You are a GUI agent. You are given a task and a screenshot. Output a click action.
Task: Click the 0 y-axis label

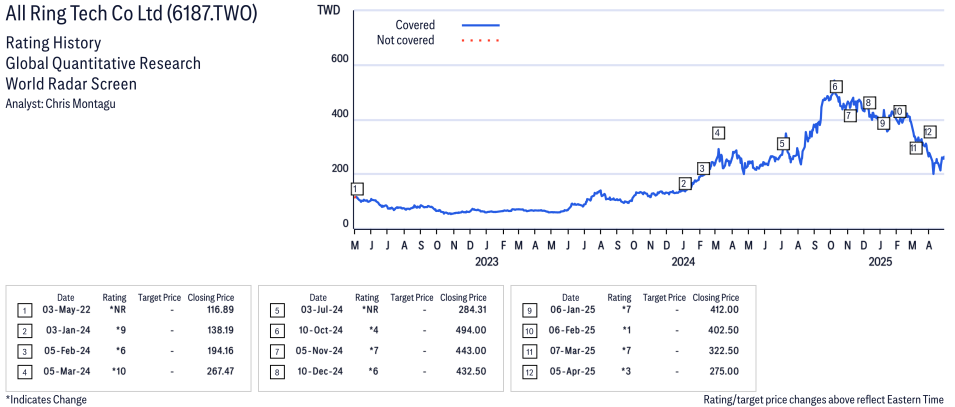click(x=345, y=224)
